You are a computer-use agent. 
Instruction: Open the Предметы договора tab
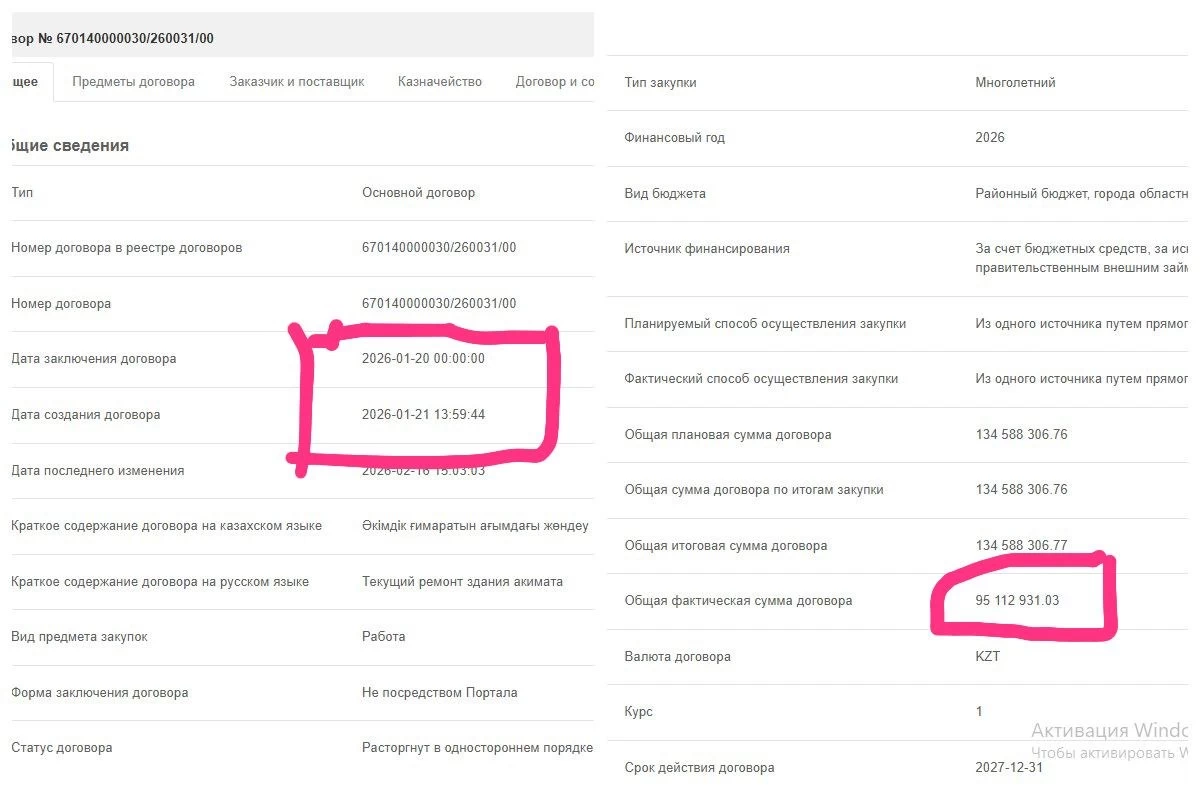[133, 82]
